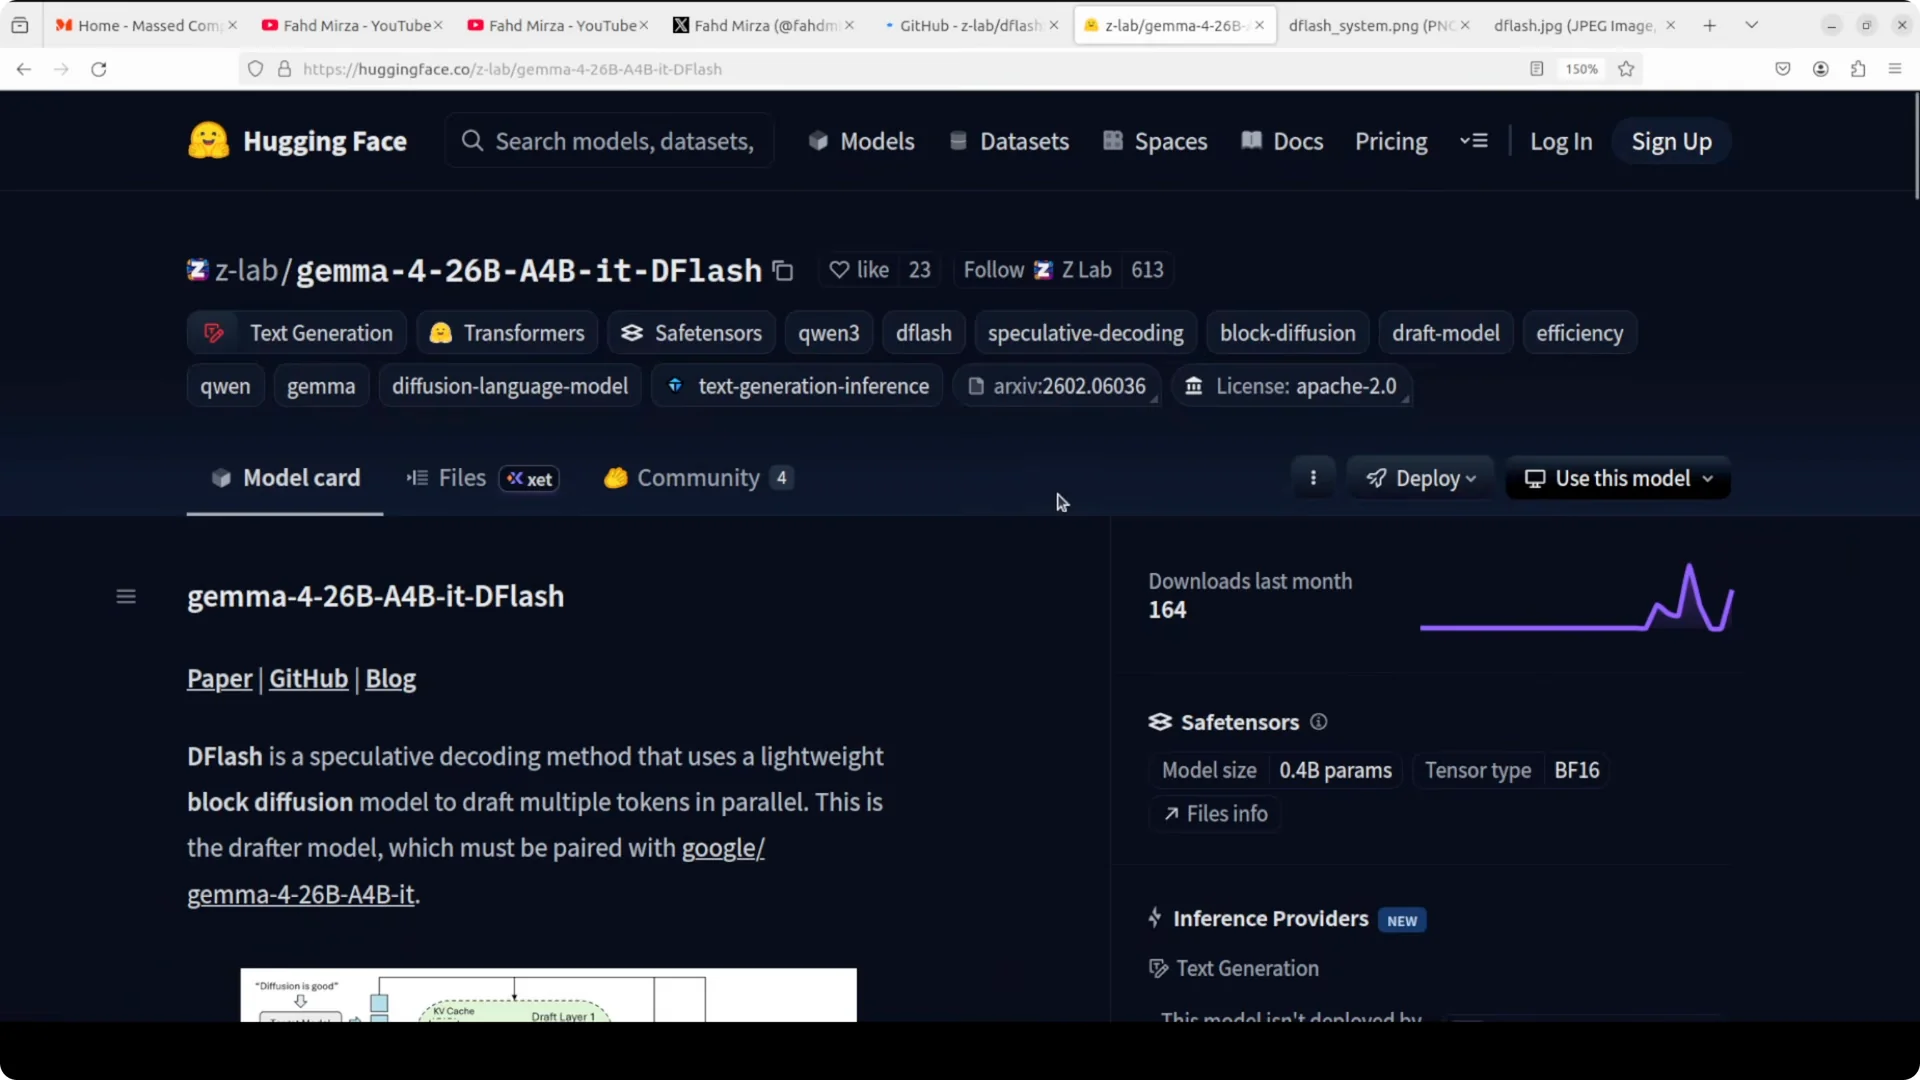
Task: Open the GitHub link in model card
Action: [308, 678]
